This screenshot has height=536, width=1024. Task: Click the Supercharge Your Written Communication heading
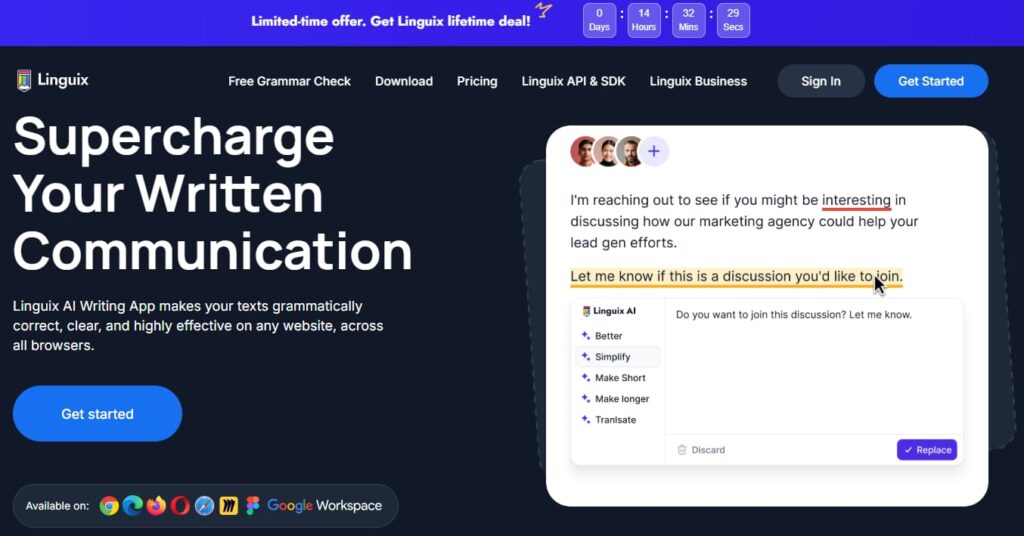pos(212,194)
